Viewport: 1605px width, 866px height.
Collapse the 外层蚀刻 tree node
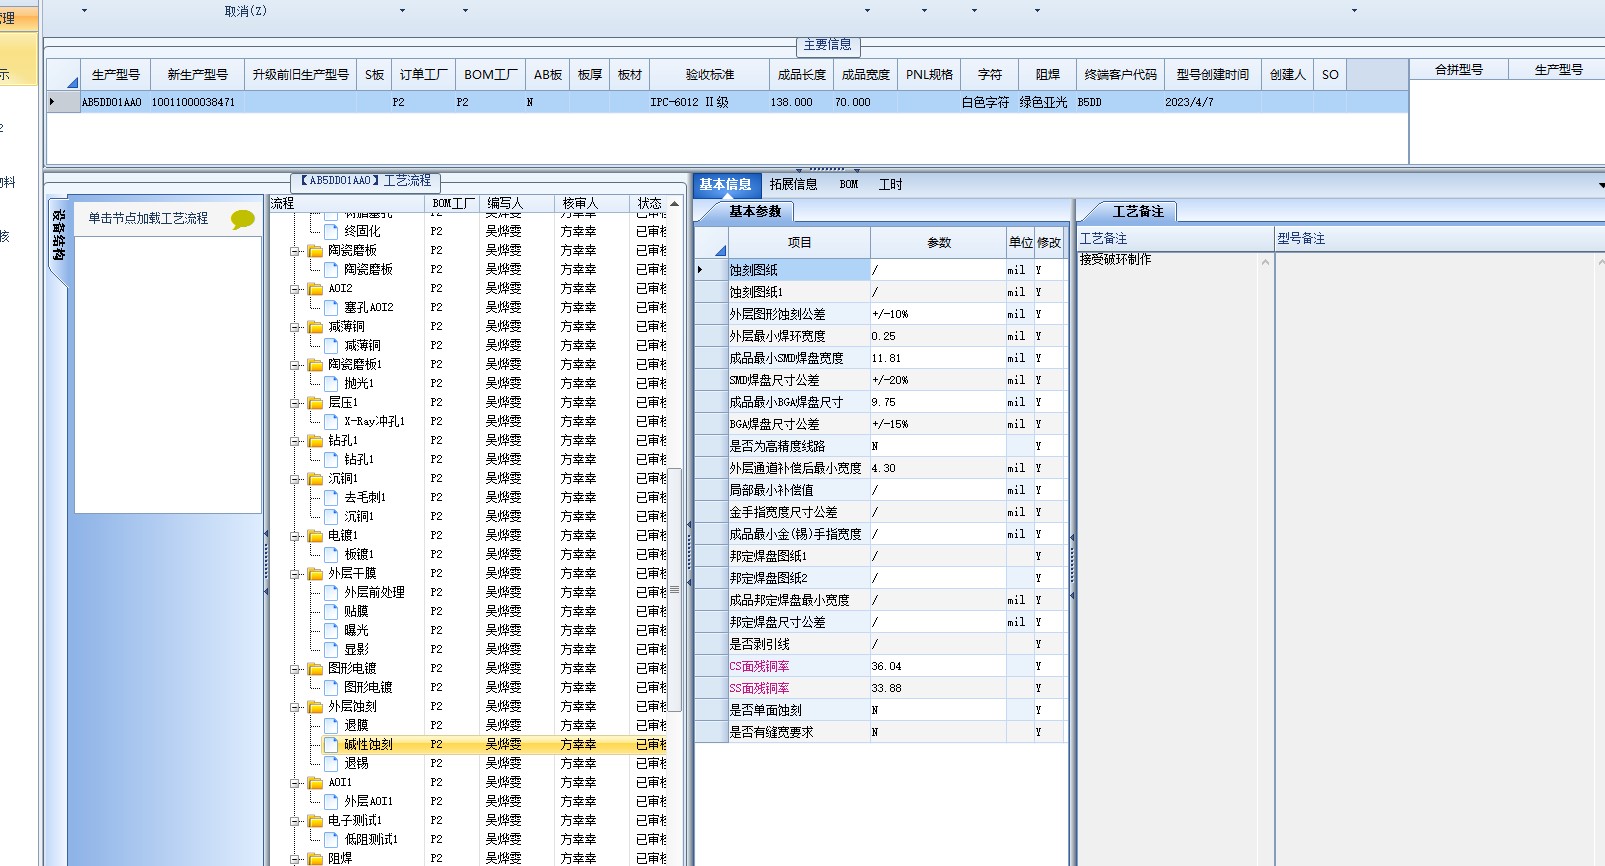295,707
